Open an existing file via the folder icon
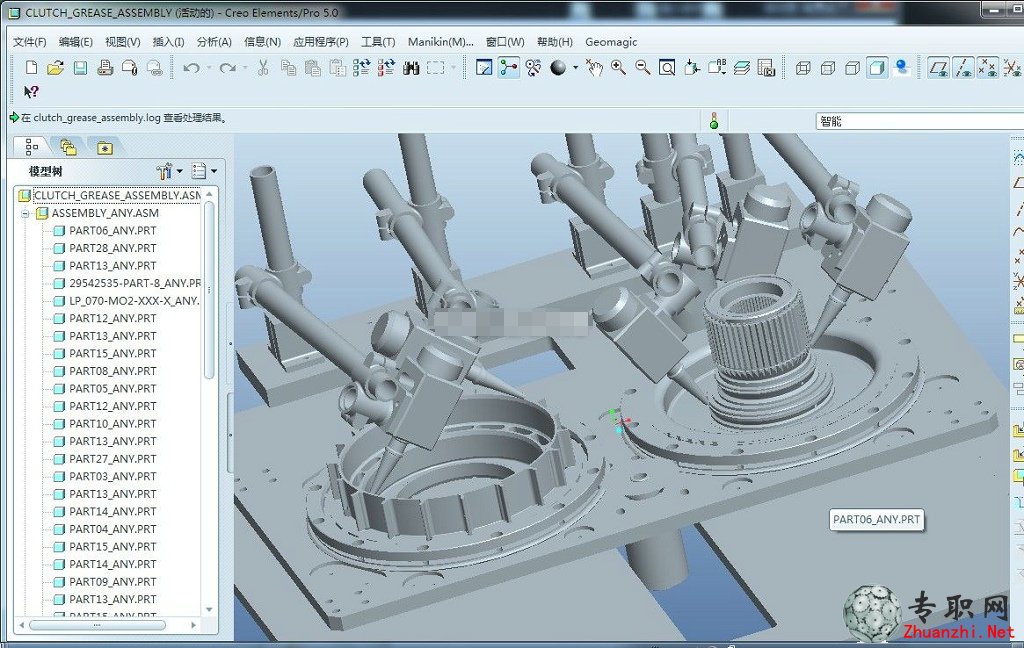 [56, 67]
